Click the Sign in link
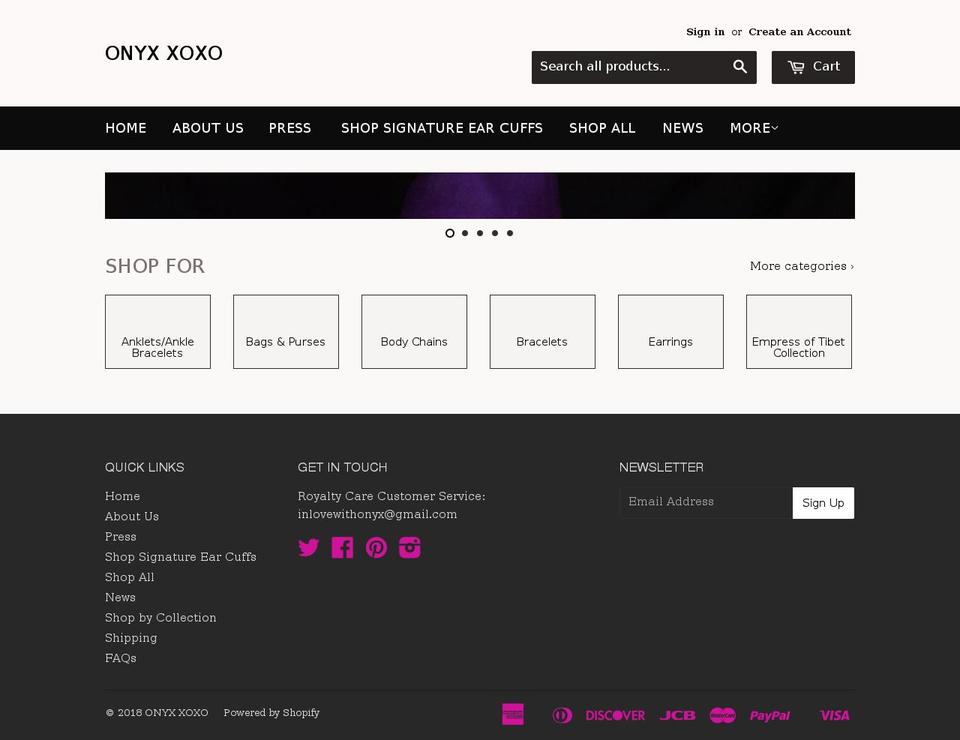 [x=705, y=32]
